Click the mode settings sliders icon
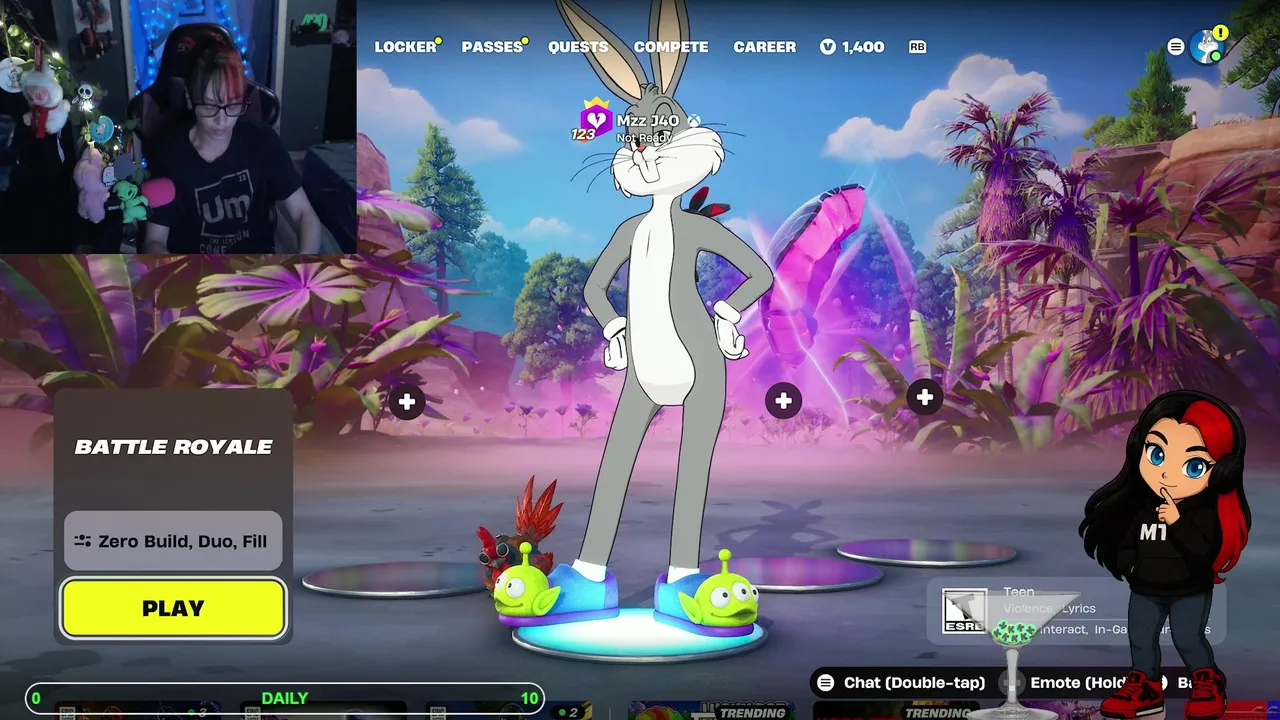The width and height of the screenshot is (1280, 720). (x=82, y=541)
